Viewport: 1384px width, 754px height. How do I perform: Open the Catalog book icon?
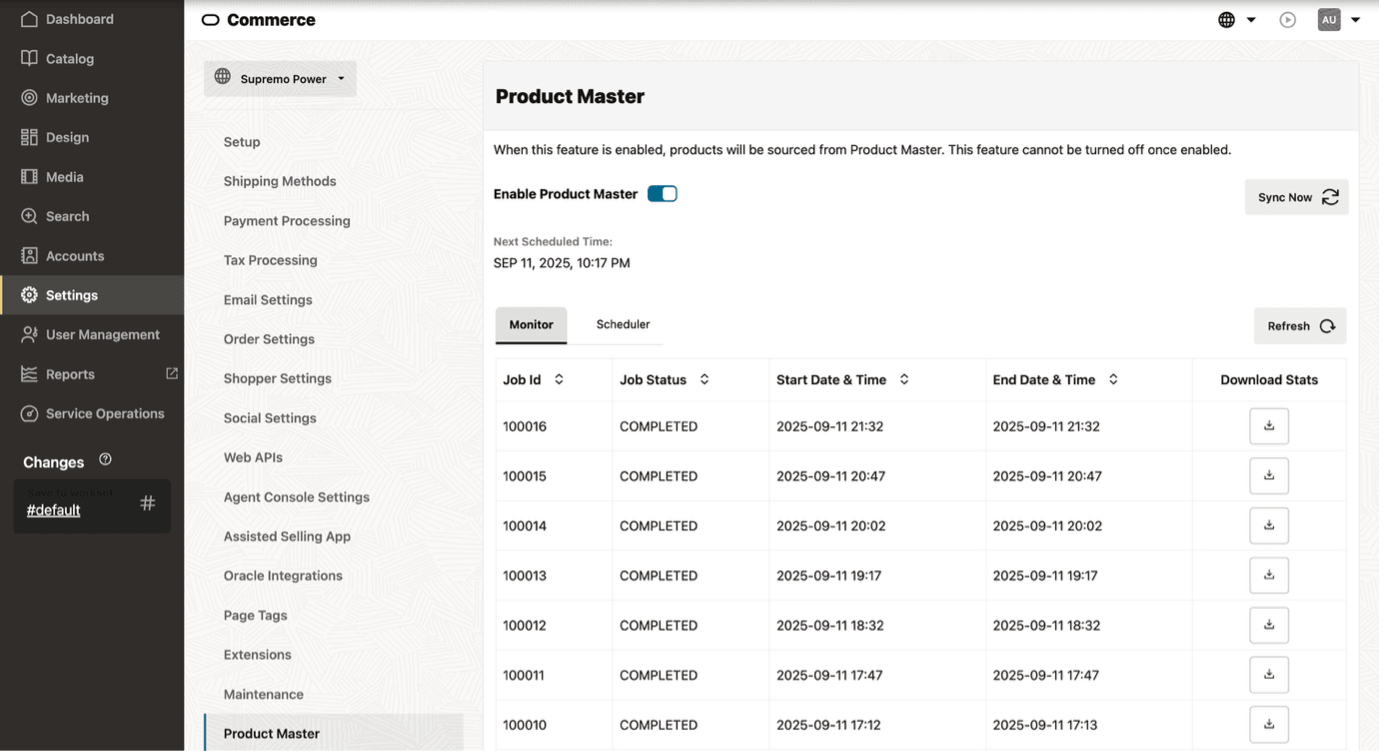(30, 58)
